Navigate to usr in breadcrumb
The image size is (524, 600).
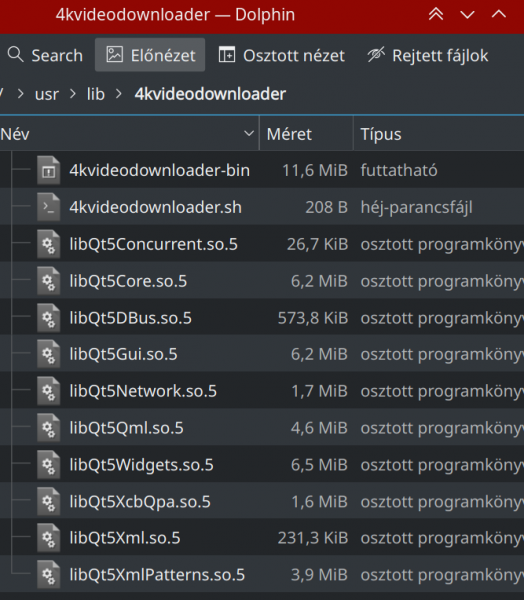(x=47, y=94)
